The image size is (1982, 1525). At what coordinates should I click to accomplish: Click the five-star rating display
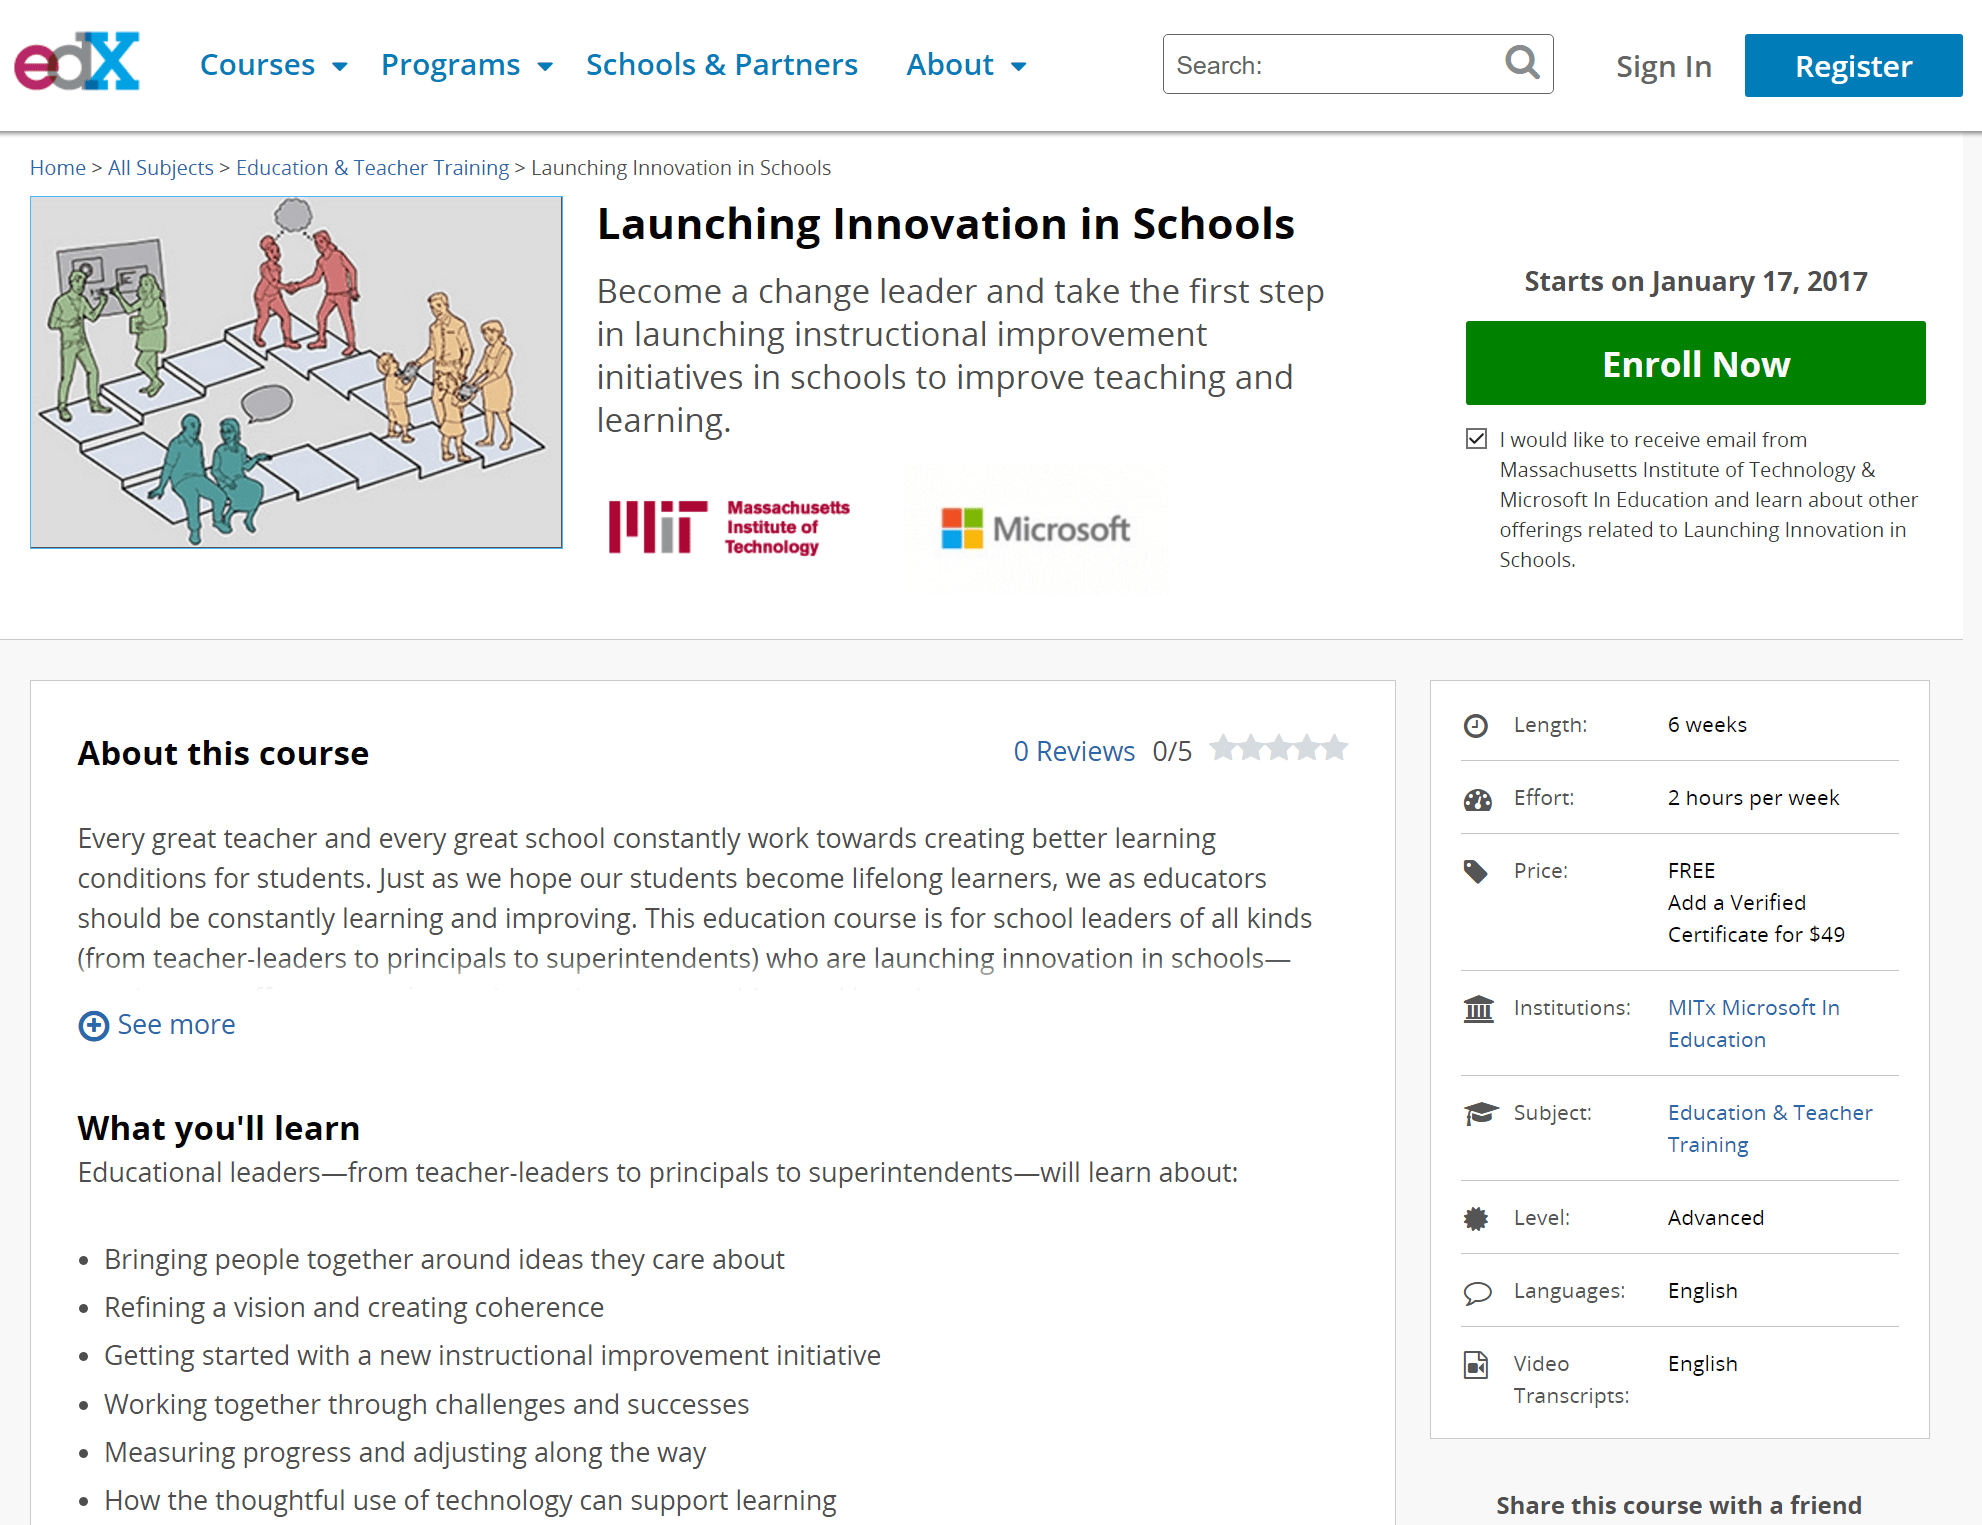tap(1279, 748)
